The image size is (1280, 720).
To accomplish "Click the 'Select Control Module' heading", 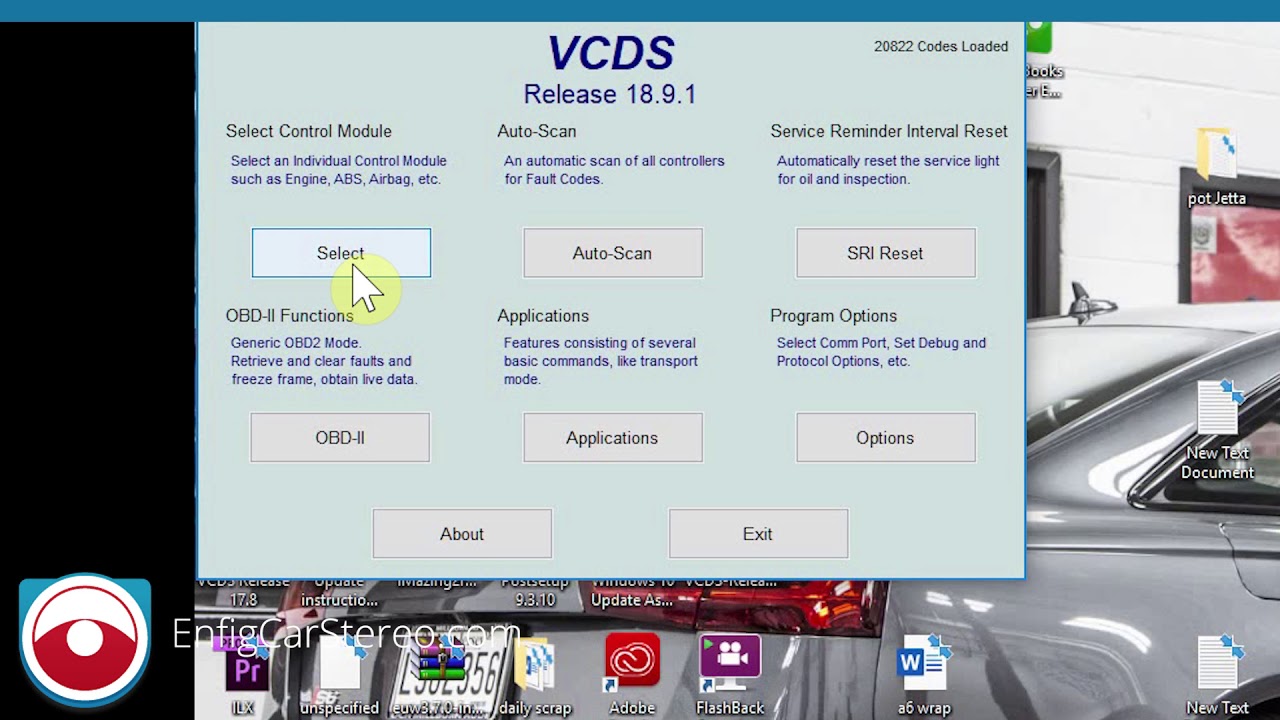I will pyautogui.click(x=309, y=131).
